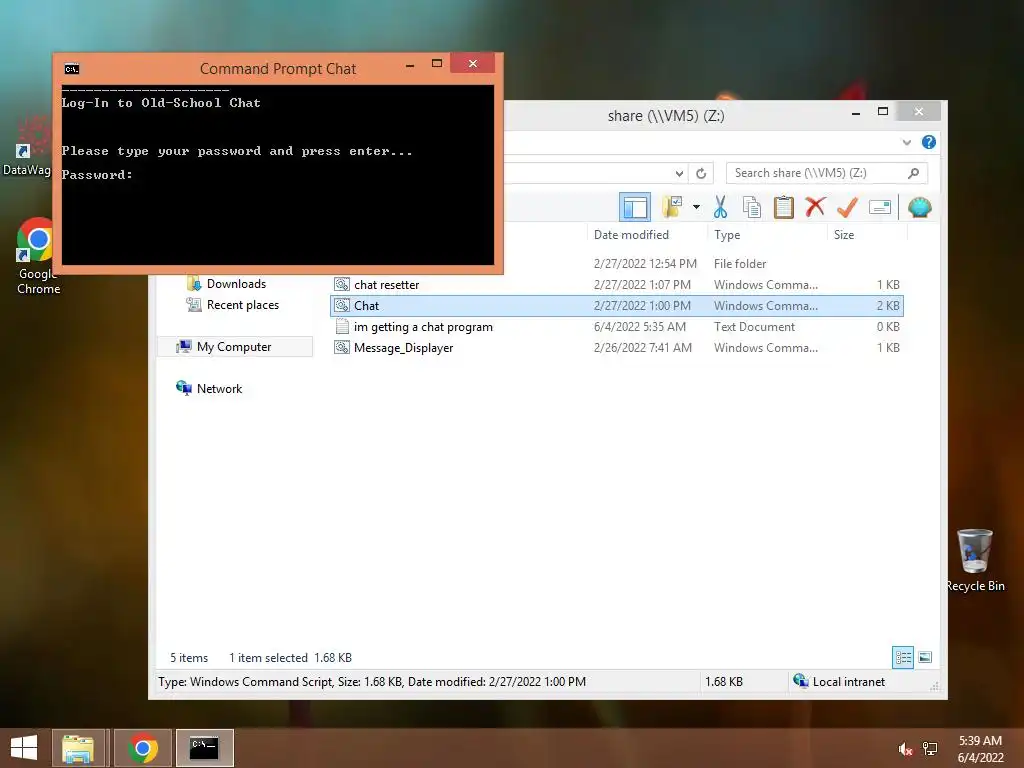Click the chat resetter file icon
This screenshot has width=1024, height=768.
pos(342,284)
